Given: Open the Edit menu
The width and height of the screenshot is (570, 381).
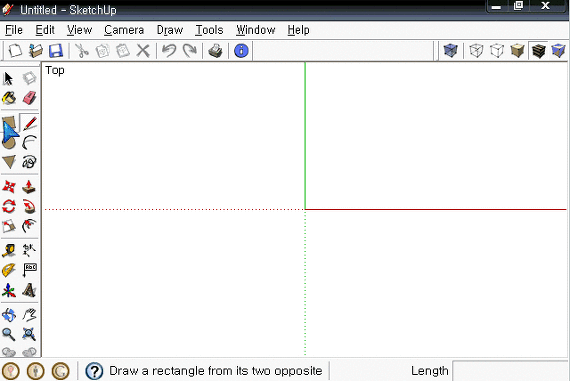Looking at the screenshot, I should 45,30.
